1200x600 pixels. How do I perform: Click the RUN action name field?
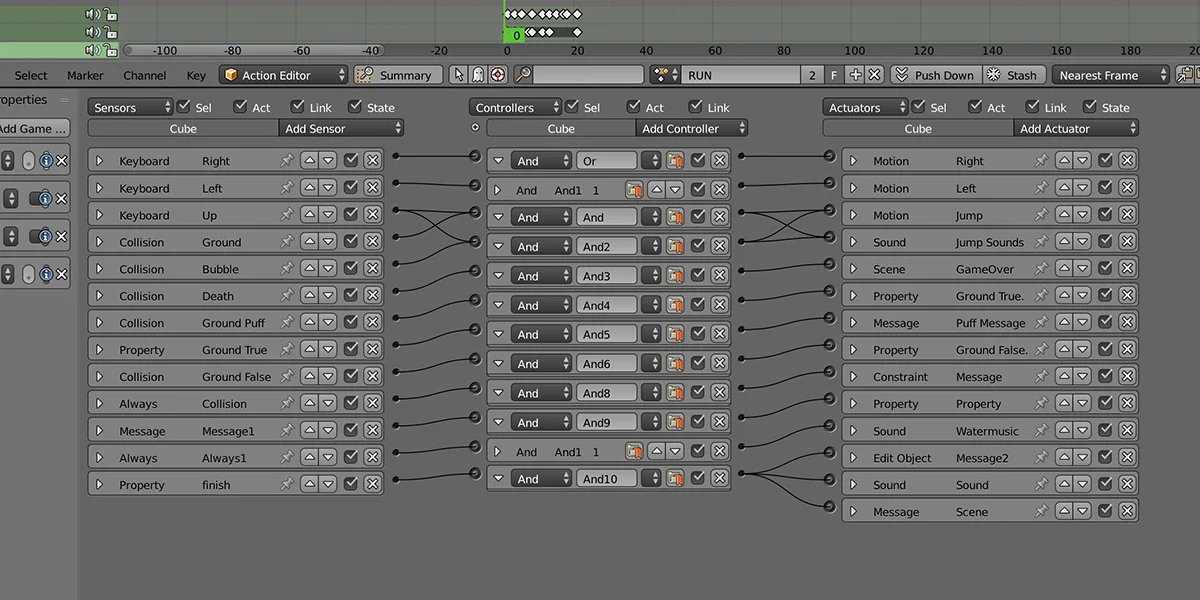coord(742,75)
